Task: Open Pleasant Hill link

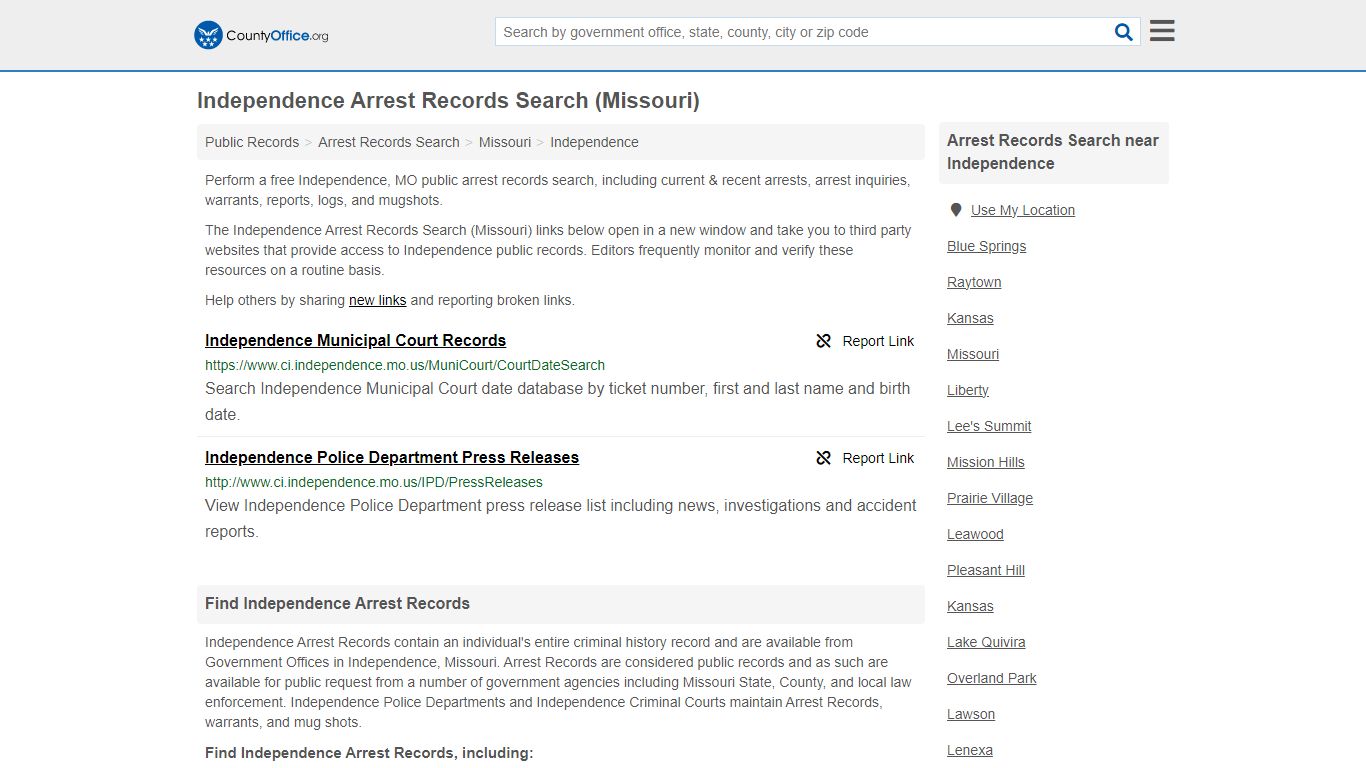Action: [986, 570]
